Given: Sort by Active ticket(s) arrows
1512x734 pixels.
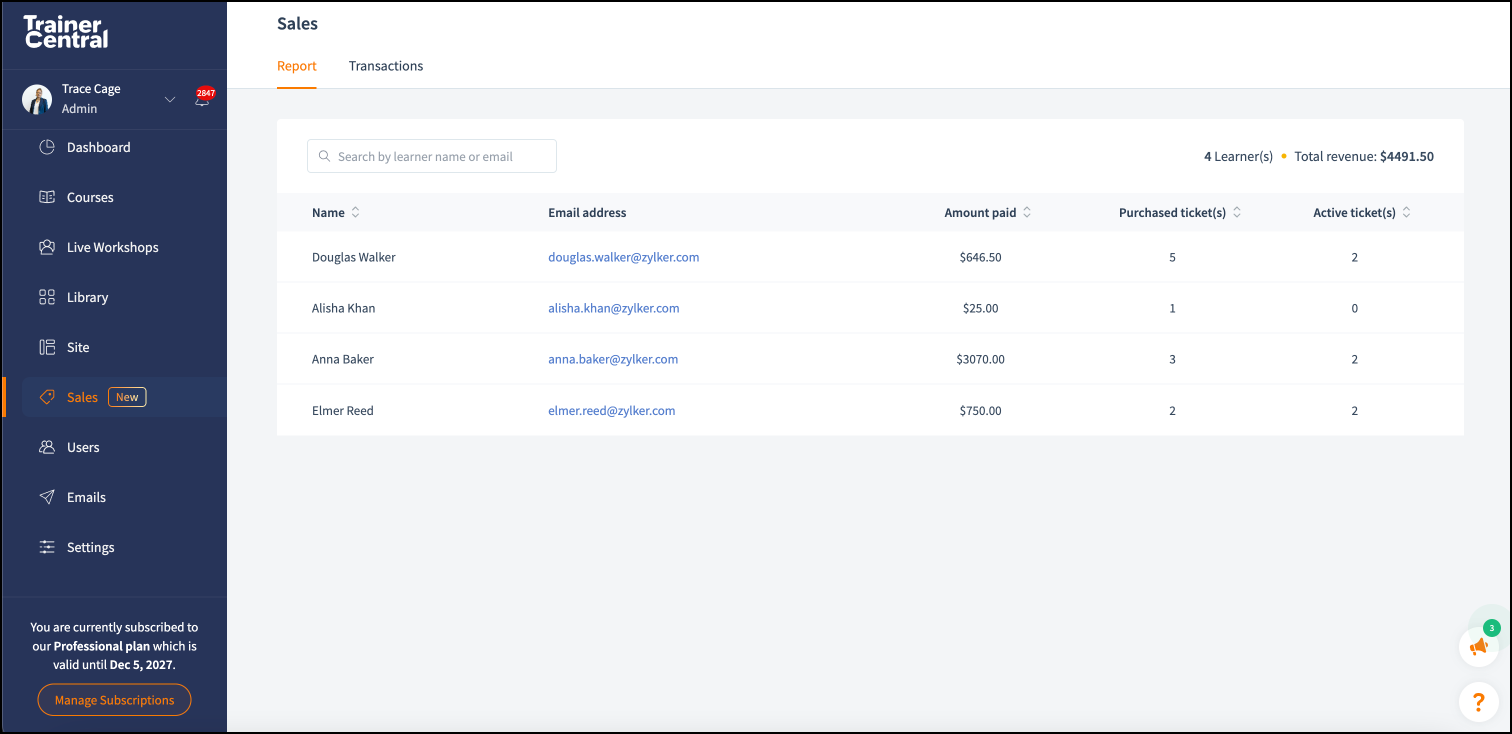Looking at the screenshot, I should [1407, 212].
